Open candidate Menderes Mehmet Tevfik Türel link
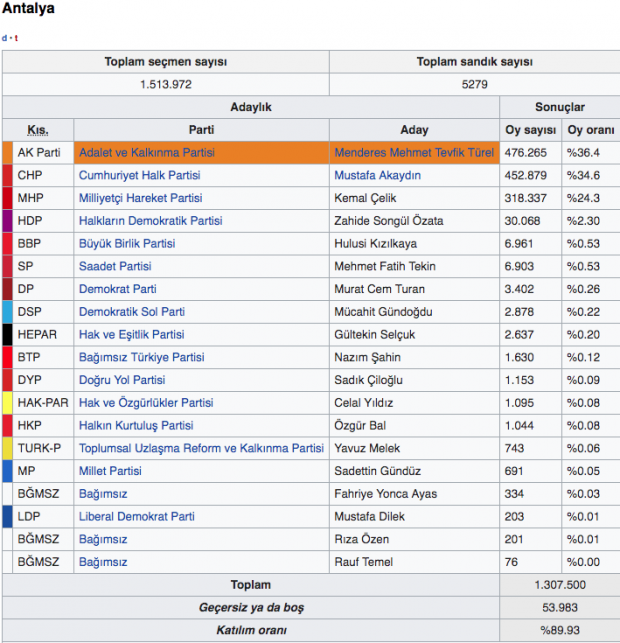The height and width of the screenshot is (643, 620). click(414, 153)
